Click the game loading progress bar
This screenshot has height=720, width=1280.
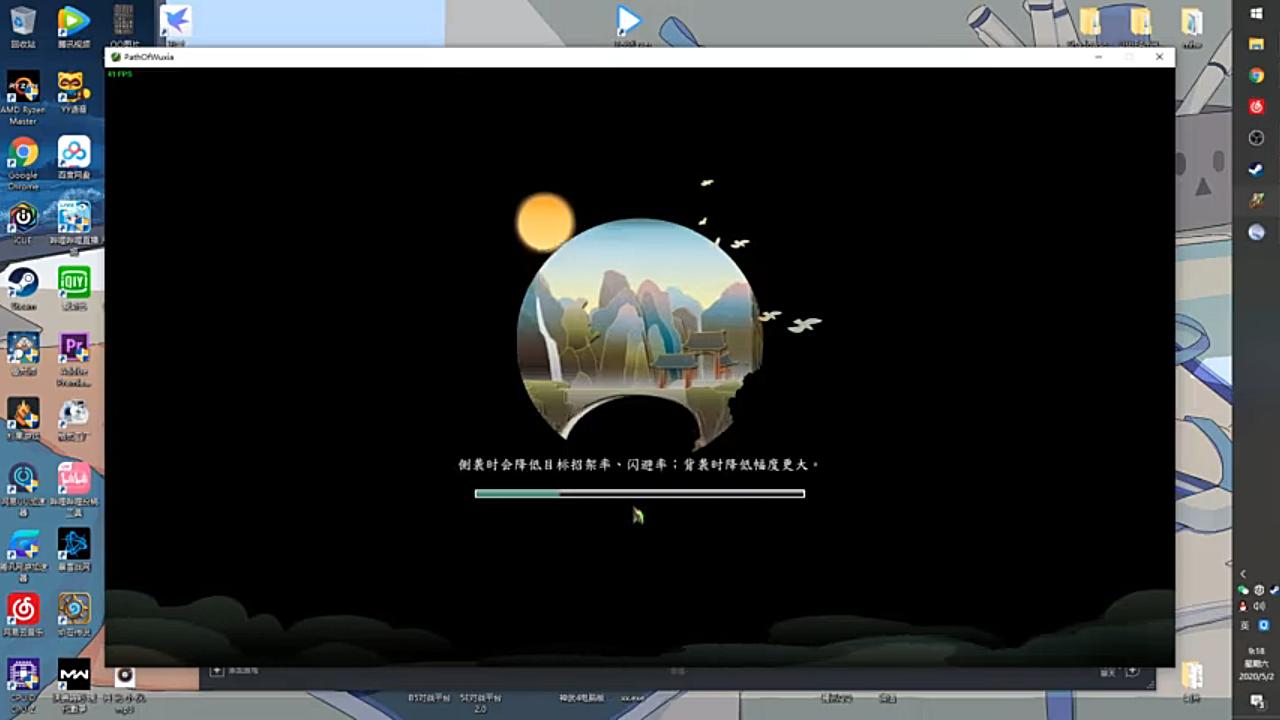tap(640, 493)
